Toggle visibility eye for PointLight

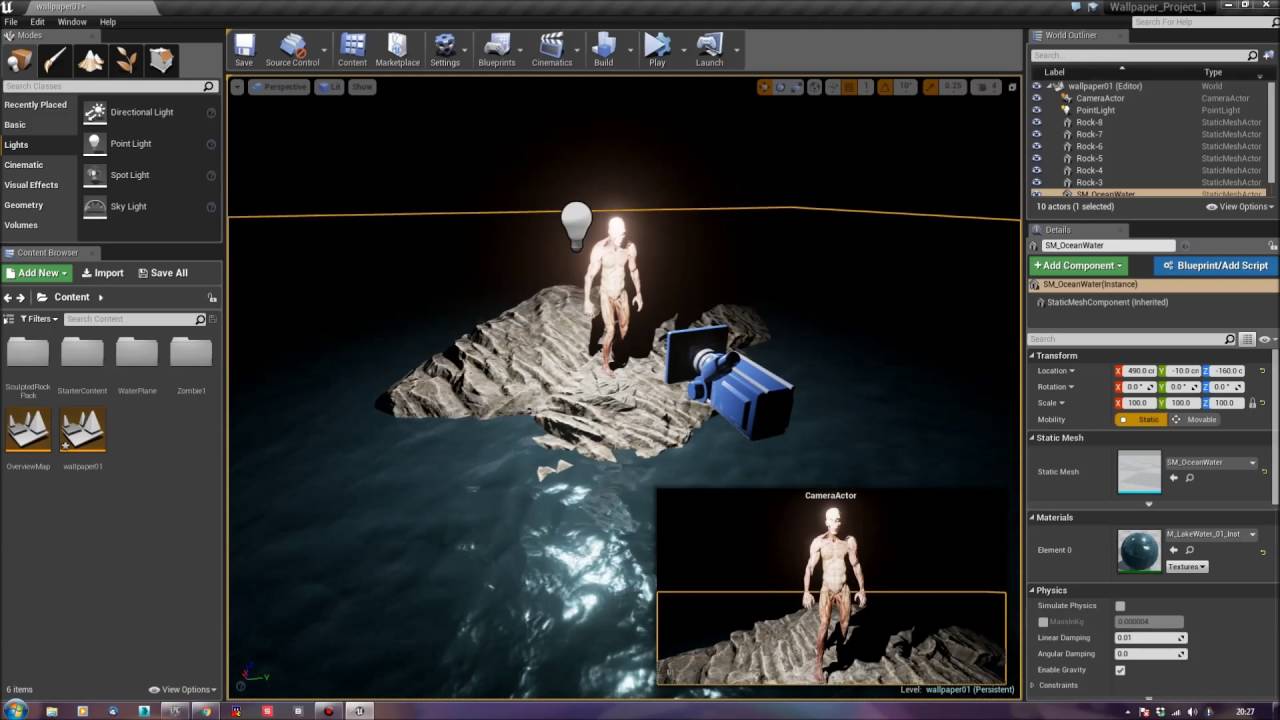1036,110
